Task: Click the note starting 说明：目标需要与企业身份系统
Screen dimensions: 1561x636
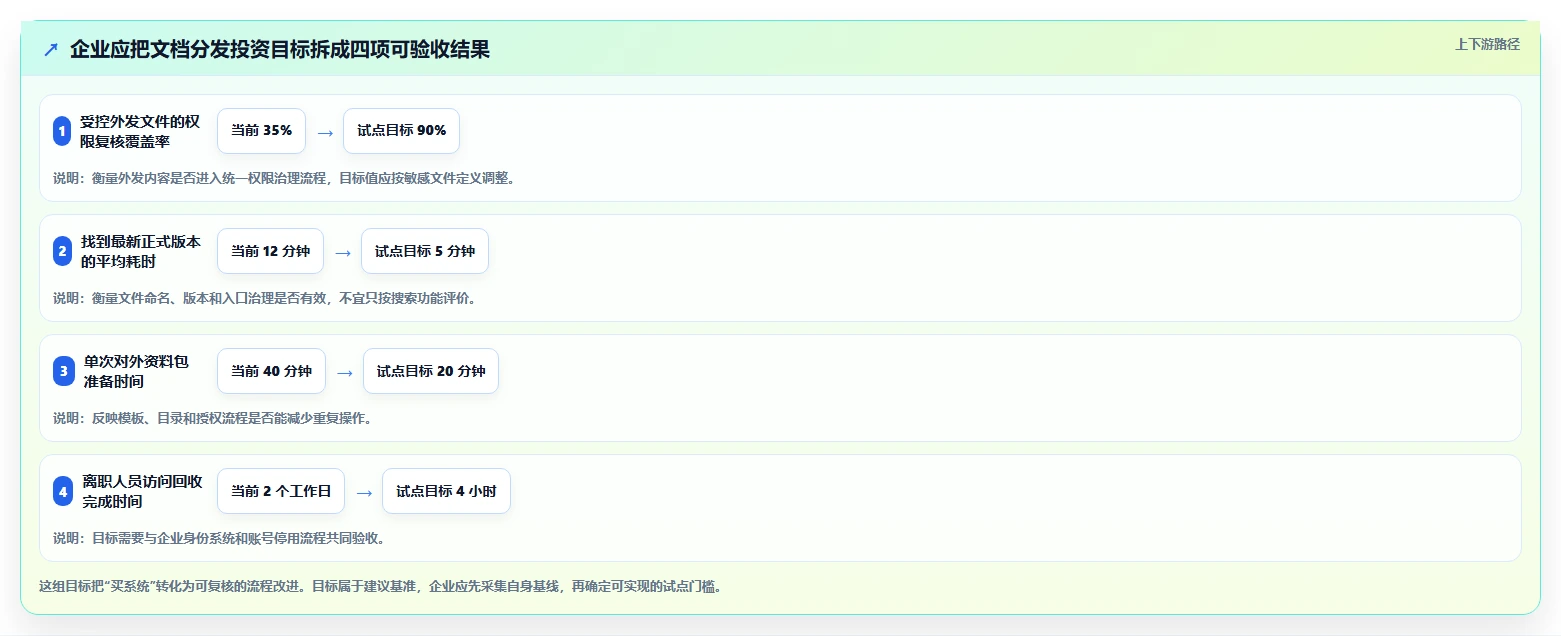Action: tap(219, 538)
